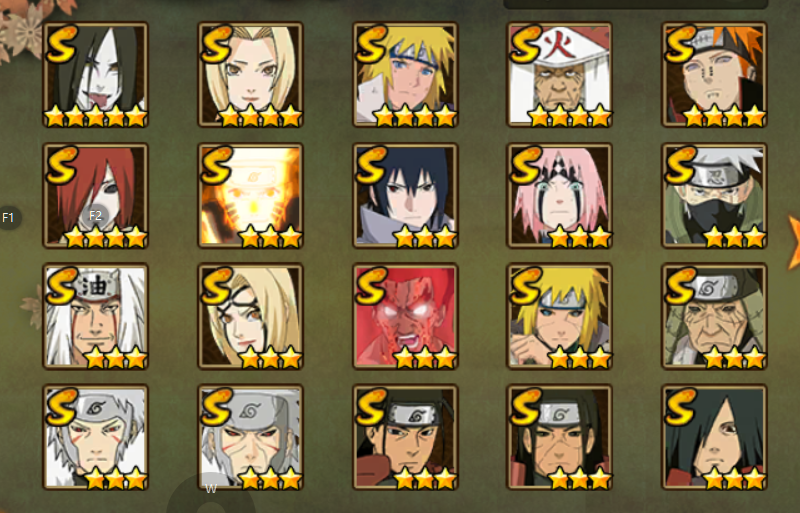The width and height of the screenshot is (800, 513).
Task: Click the red-haired Nagato portrait
Action: [95, 196]
